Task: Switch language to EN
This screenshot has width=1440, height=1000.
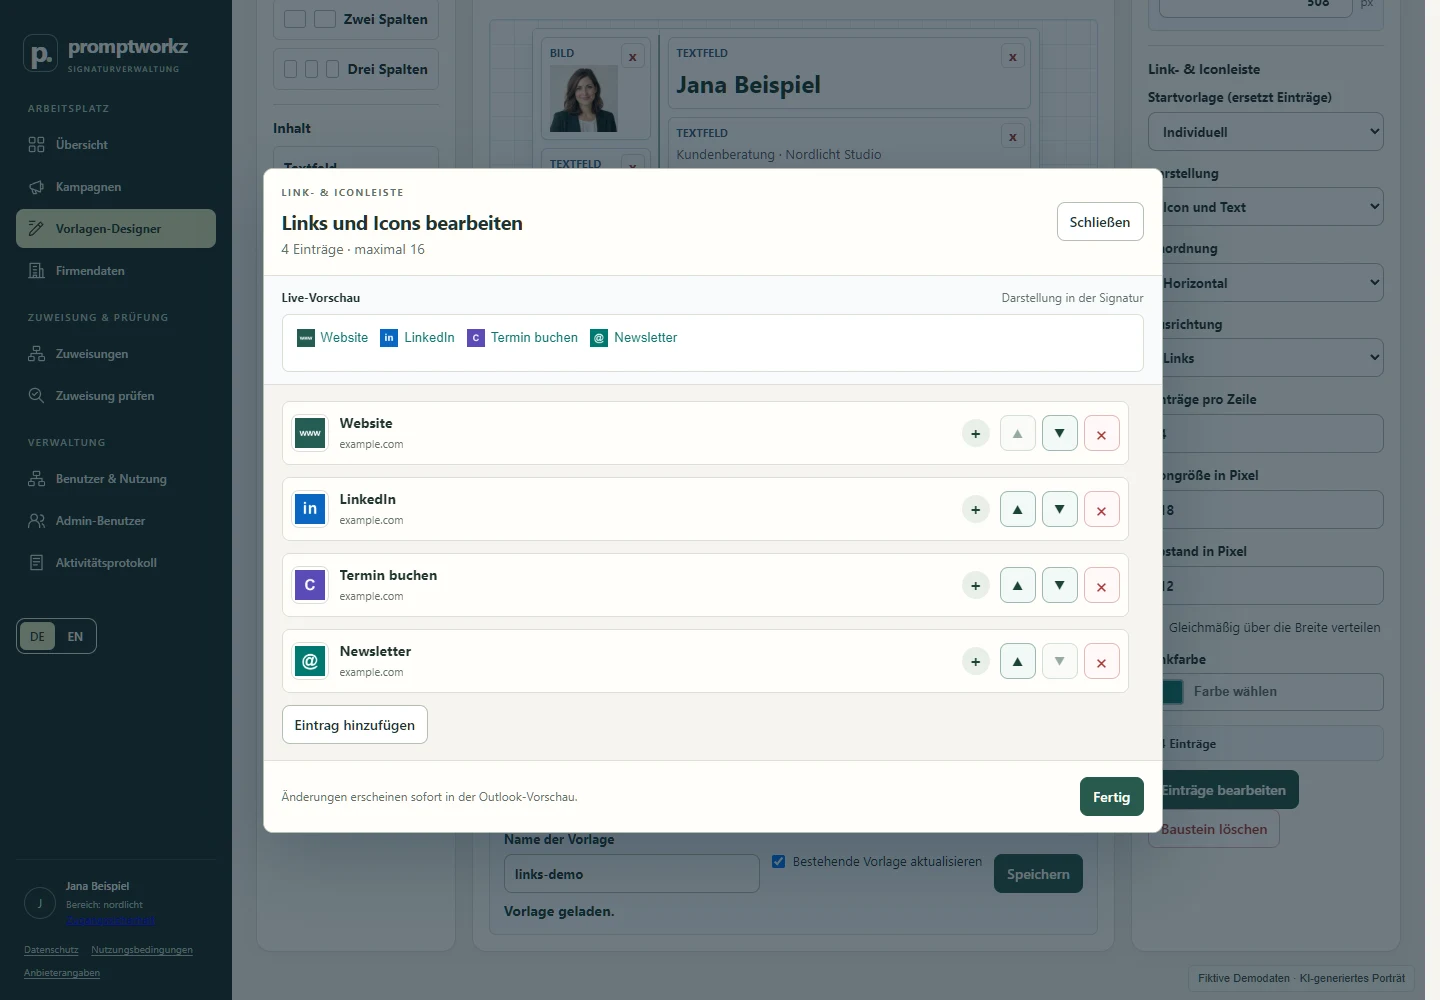Action: click(75, 636)
